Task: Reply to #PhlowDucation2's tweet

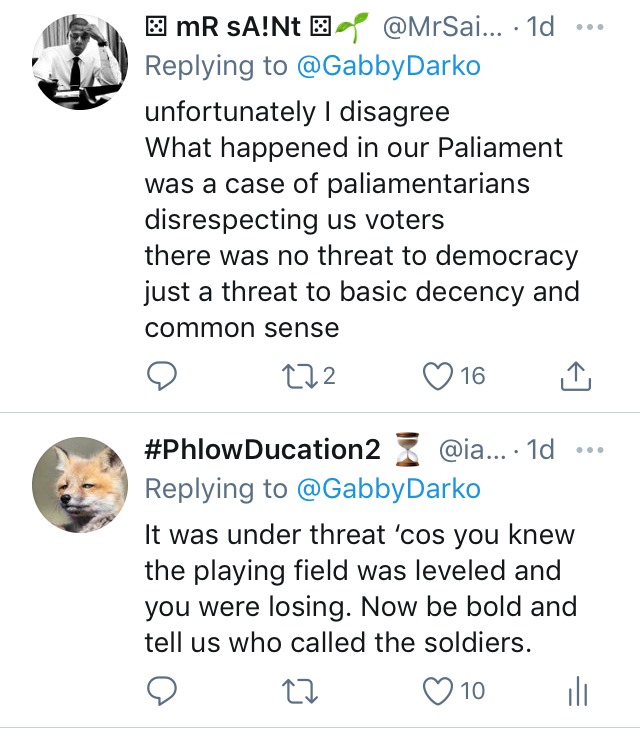Action: (162, 691)
